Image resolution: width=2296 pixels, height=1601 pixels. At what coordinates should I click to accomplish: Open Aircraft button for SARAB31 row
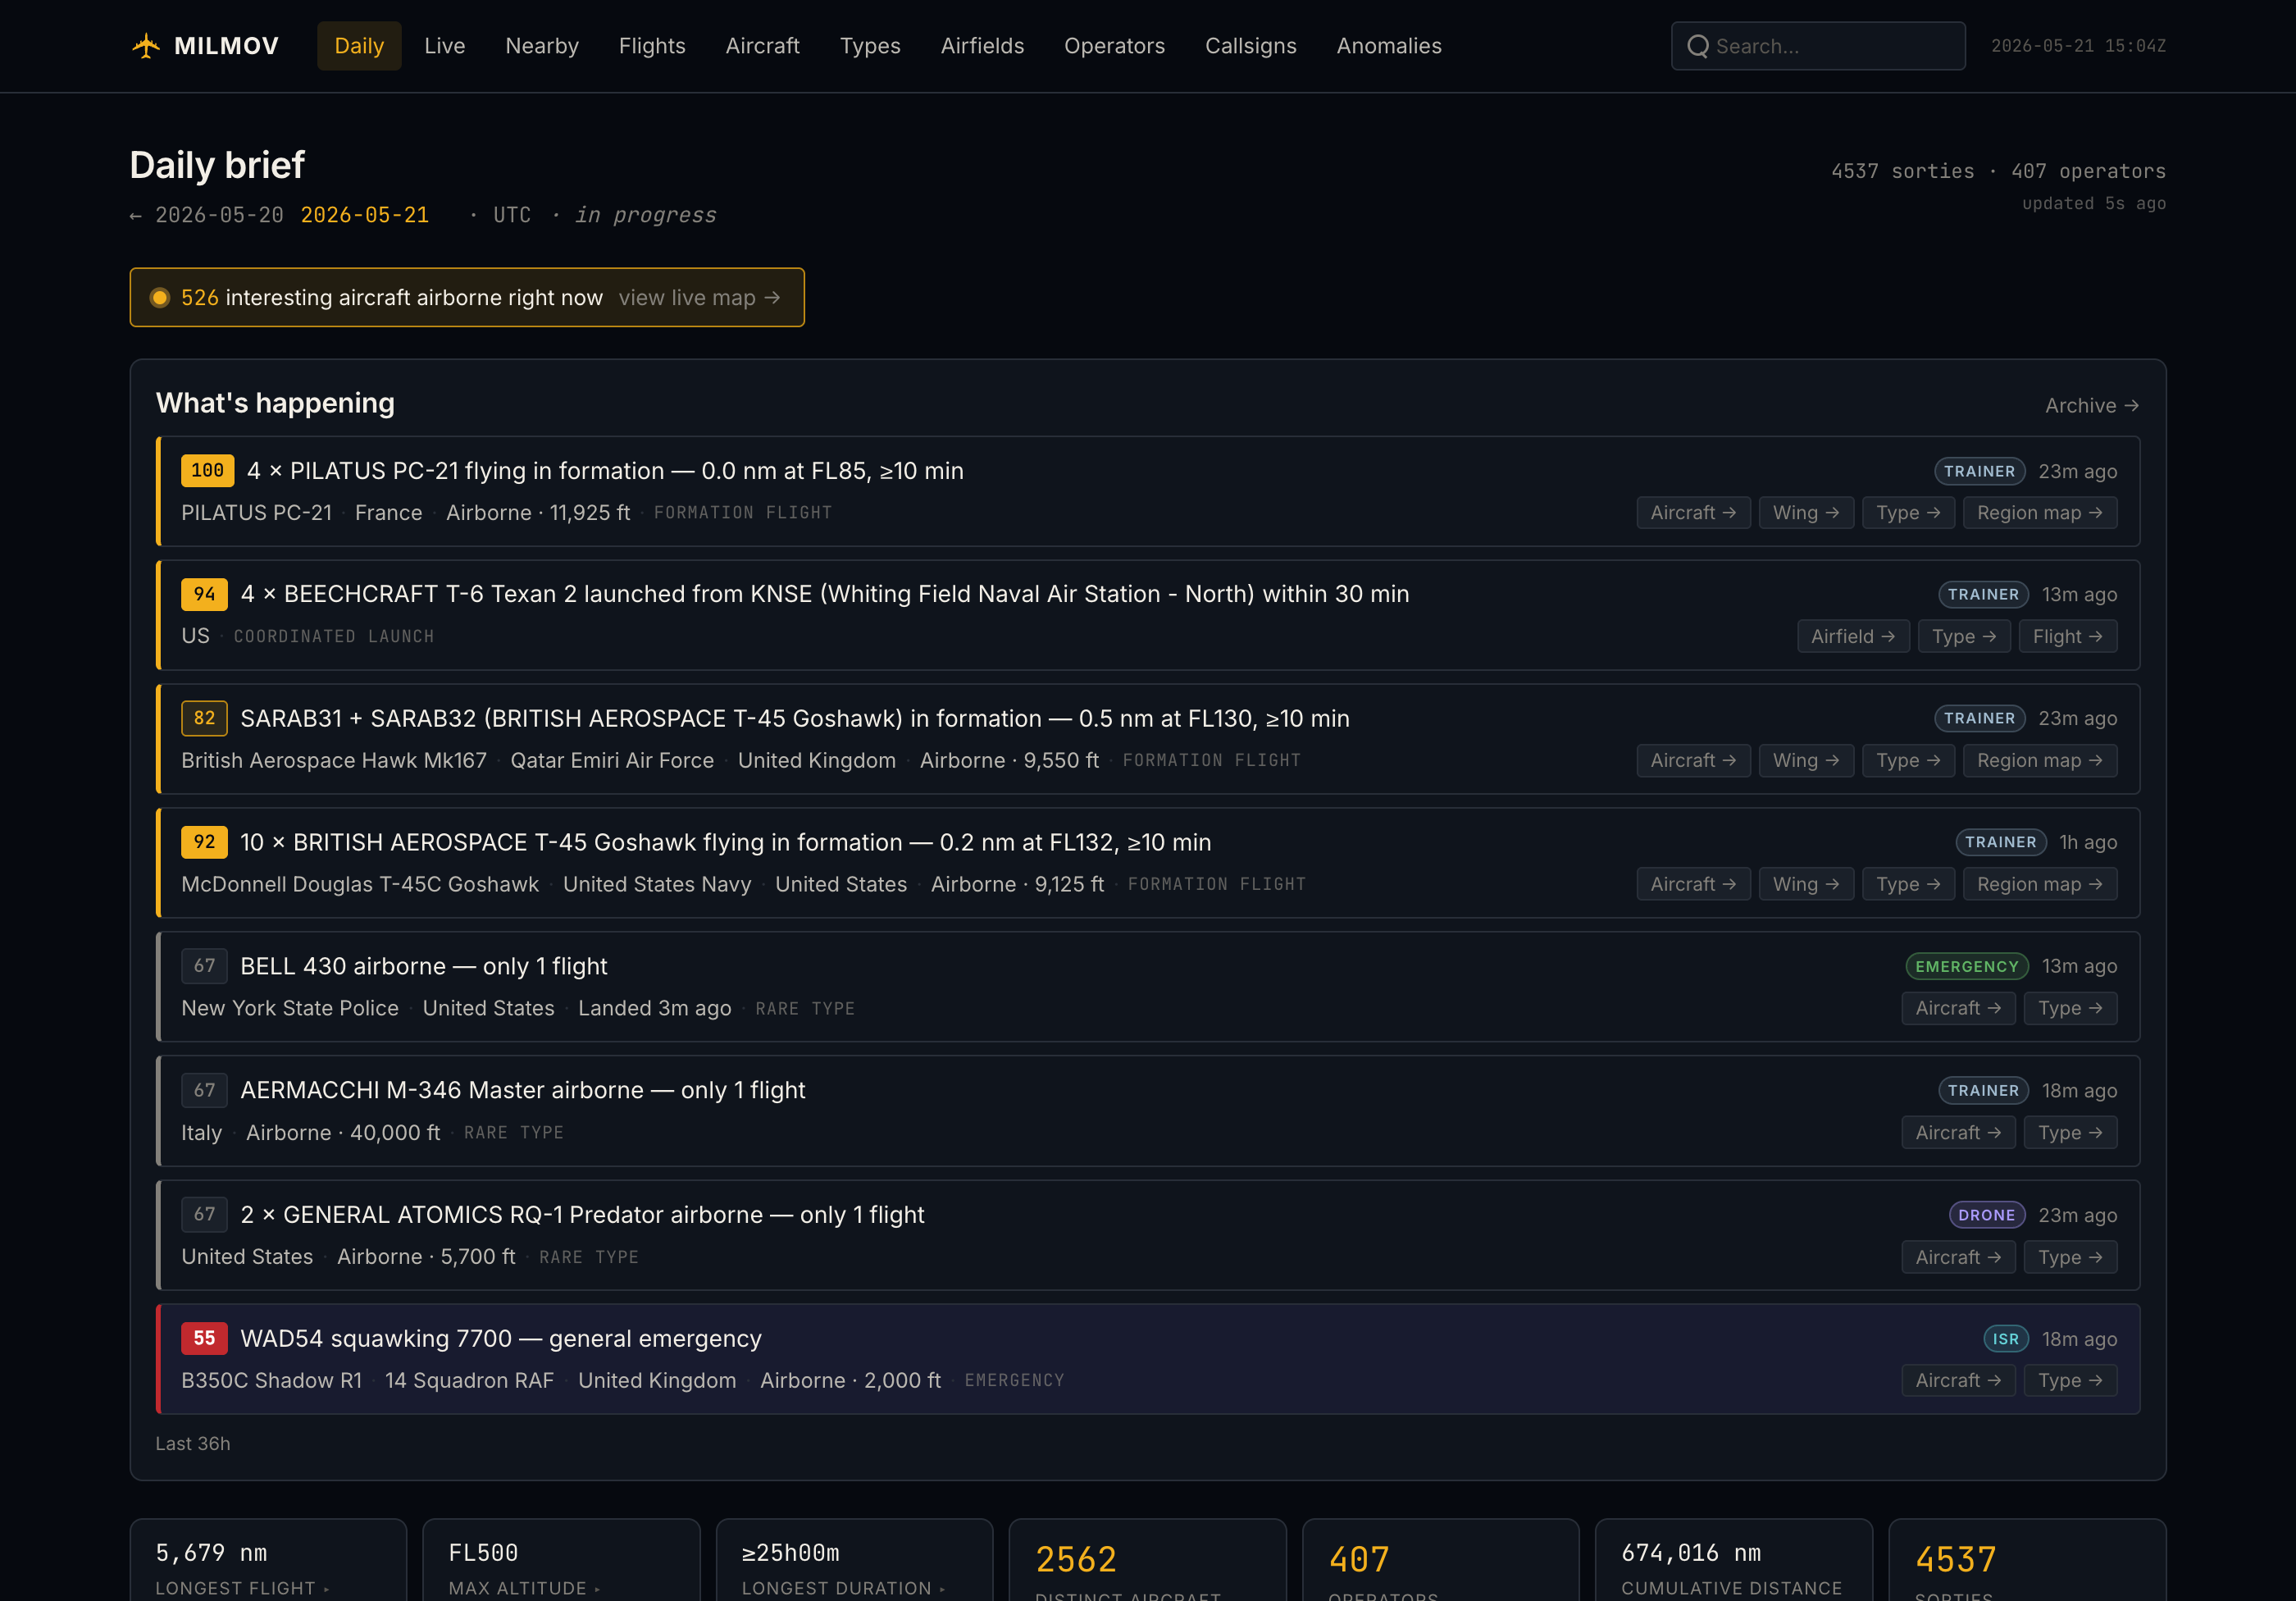tap(1693, 761)
